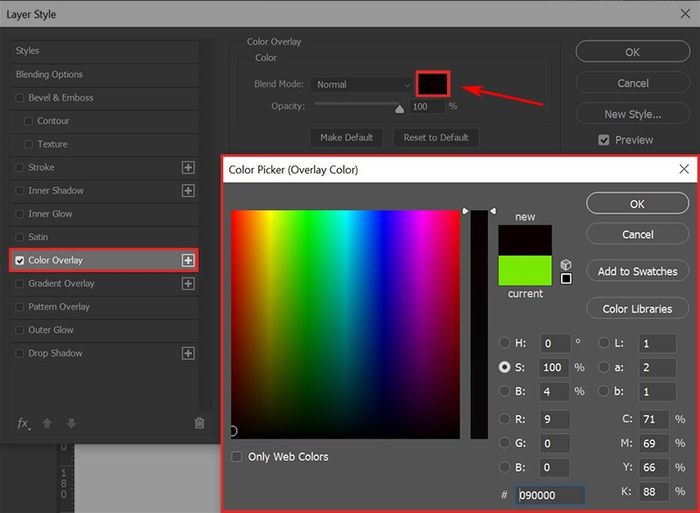The width and height of the screenshot is (700, 513).
Task: Open the Styles section
Action: pos(104,51)
